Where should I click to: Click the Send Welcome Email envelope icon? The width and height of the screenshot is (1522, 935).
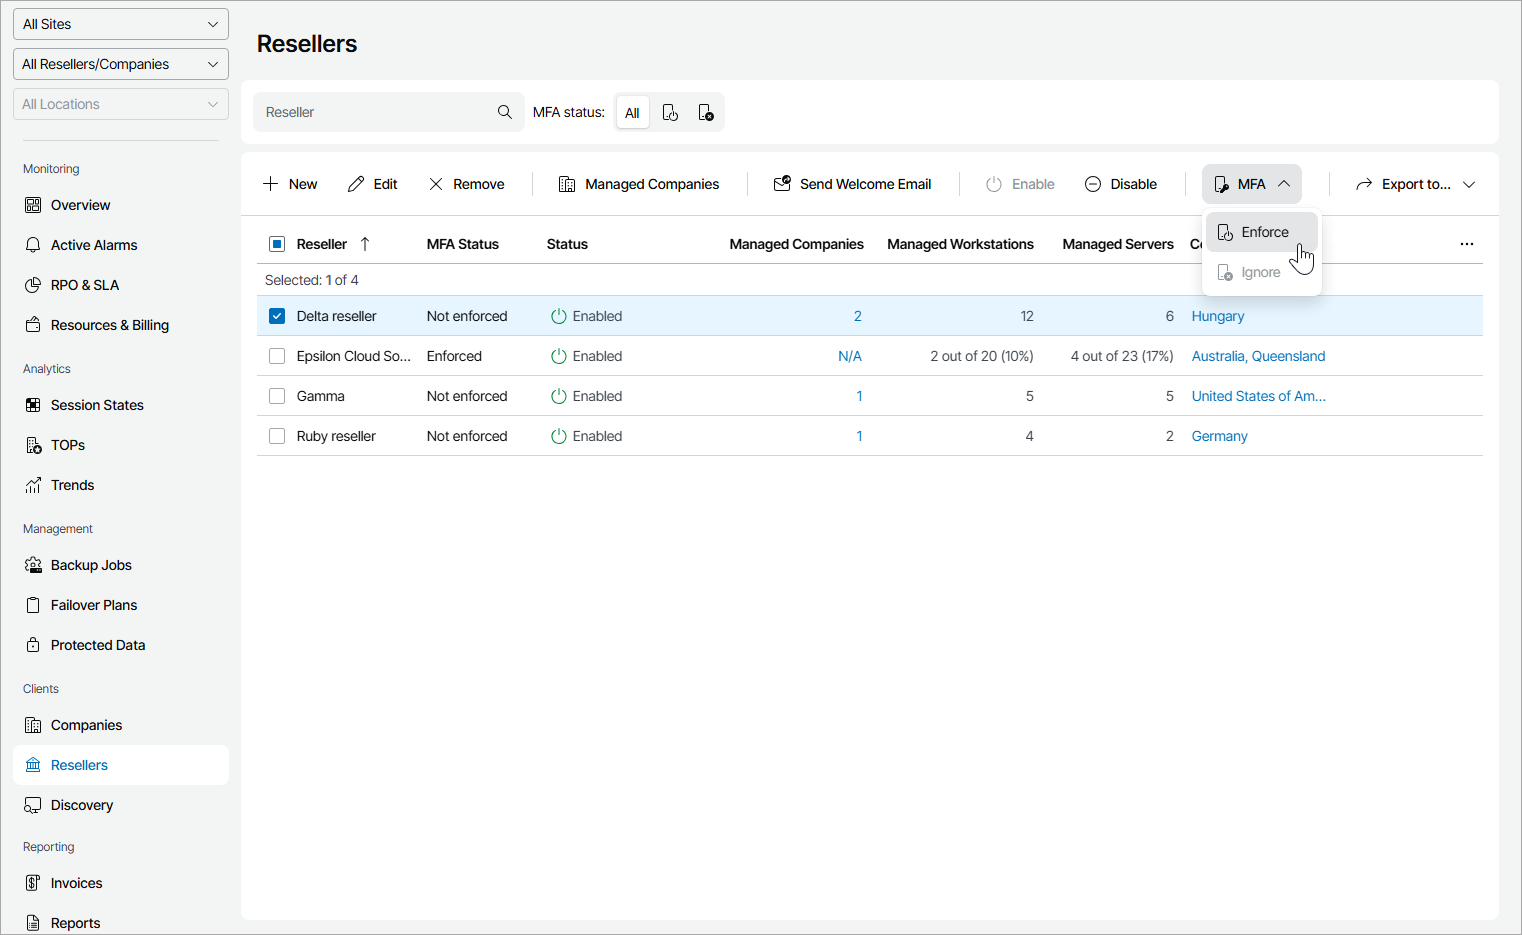coord(782,184)
